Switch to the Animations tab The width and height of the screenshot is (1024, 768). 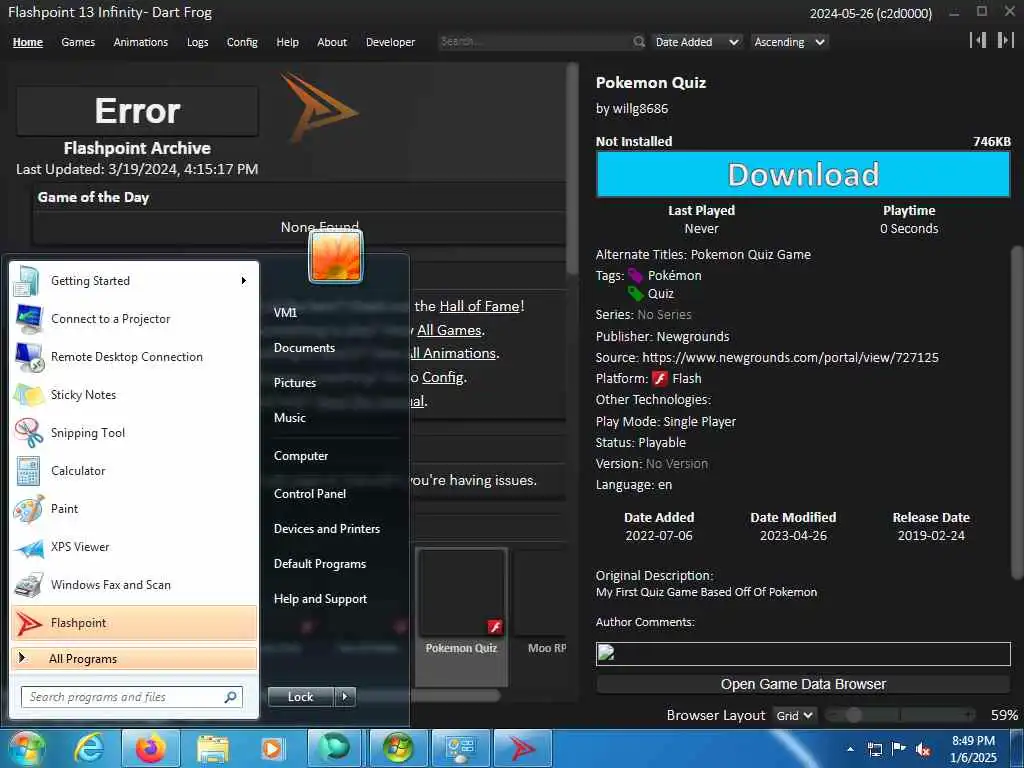[x=140, y=42]
